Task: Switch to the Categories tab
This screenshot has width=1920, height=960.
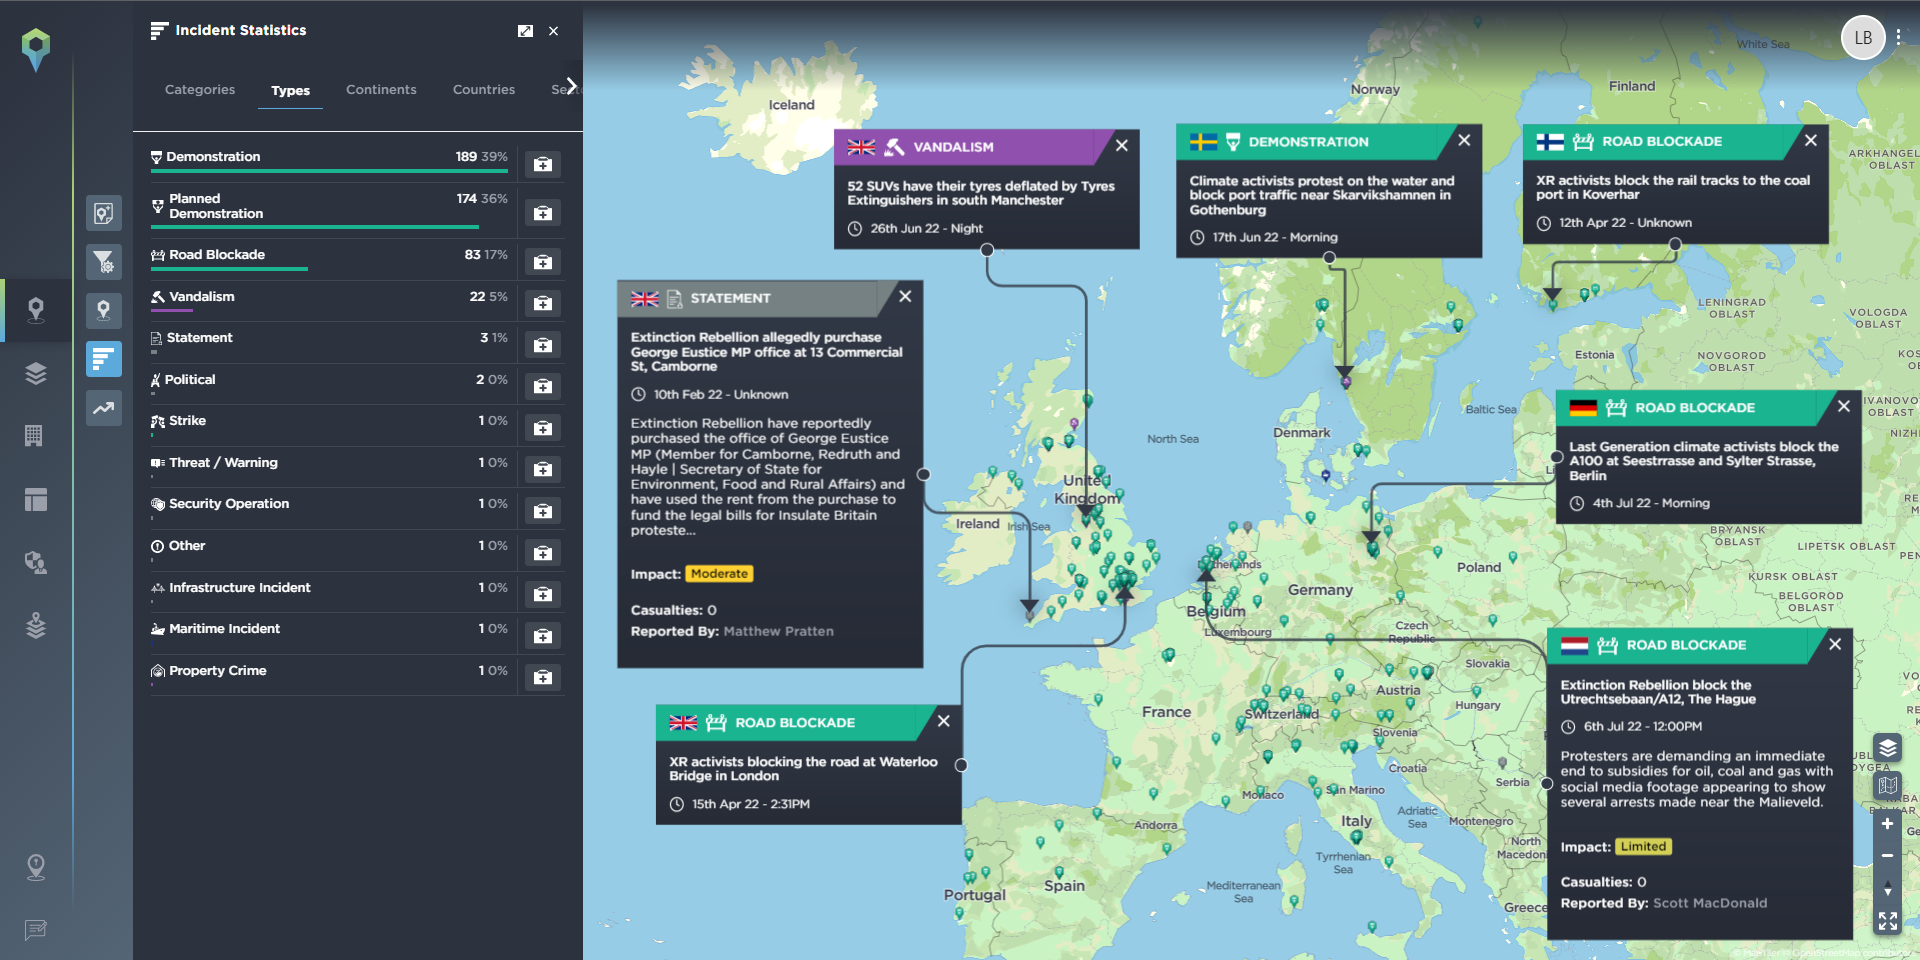Action: pos(200,90)
